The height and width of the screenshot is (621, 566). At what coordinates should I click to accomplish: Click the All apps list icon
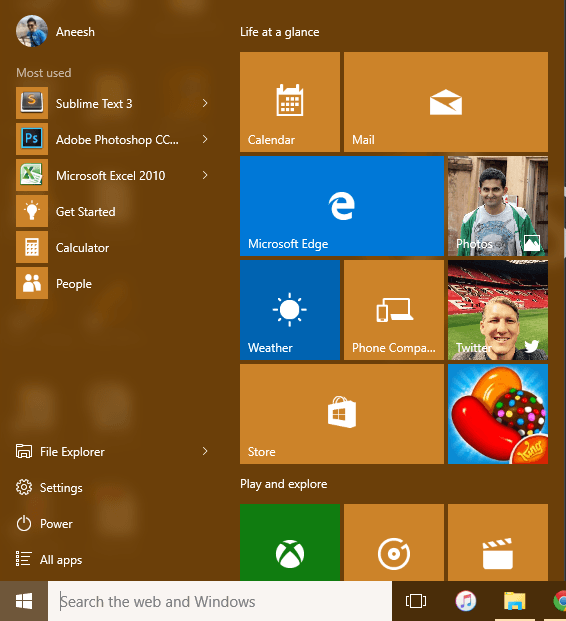coord(23,559)
